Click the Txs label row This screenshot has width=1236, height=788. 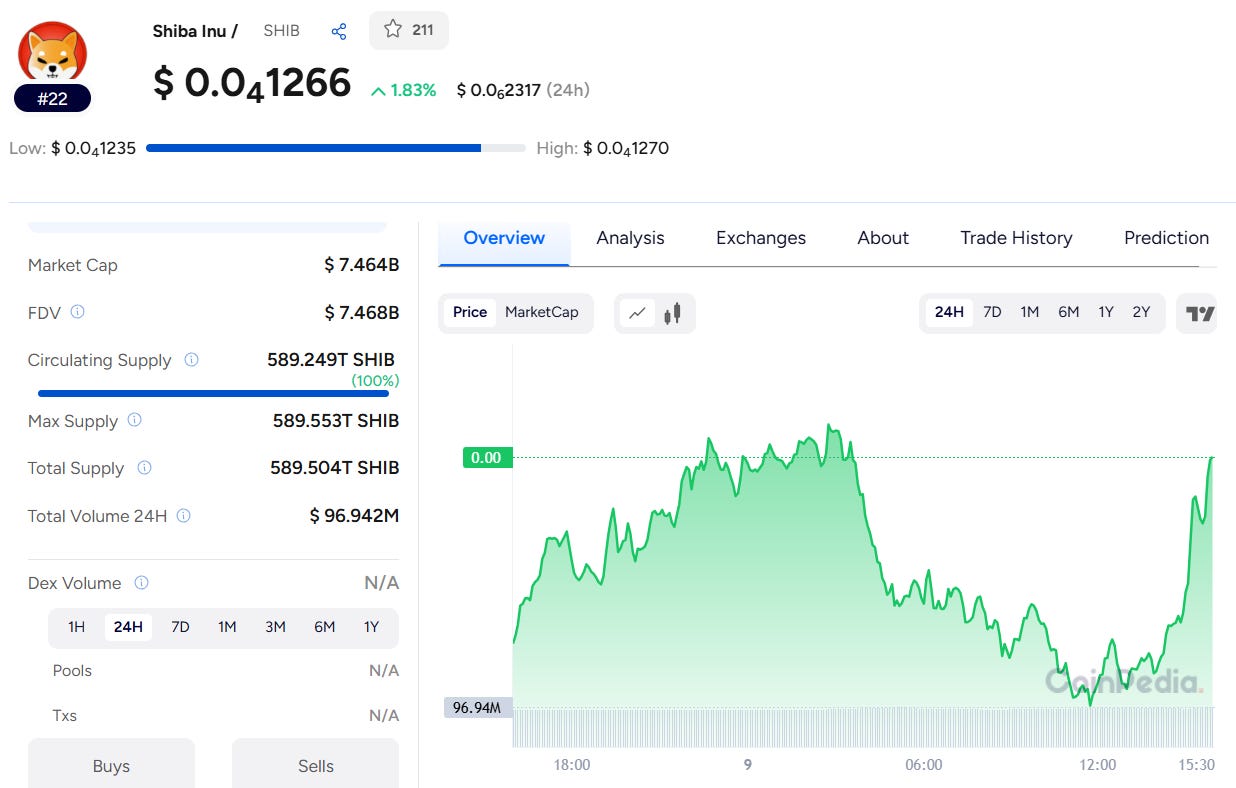[226, 716]
